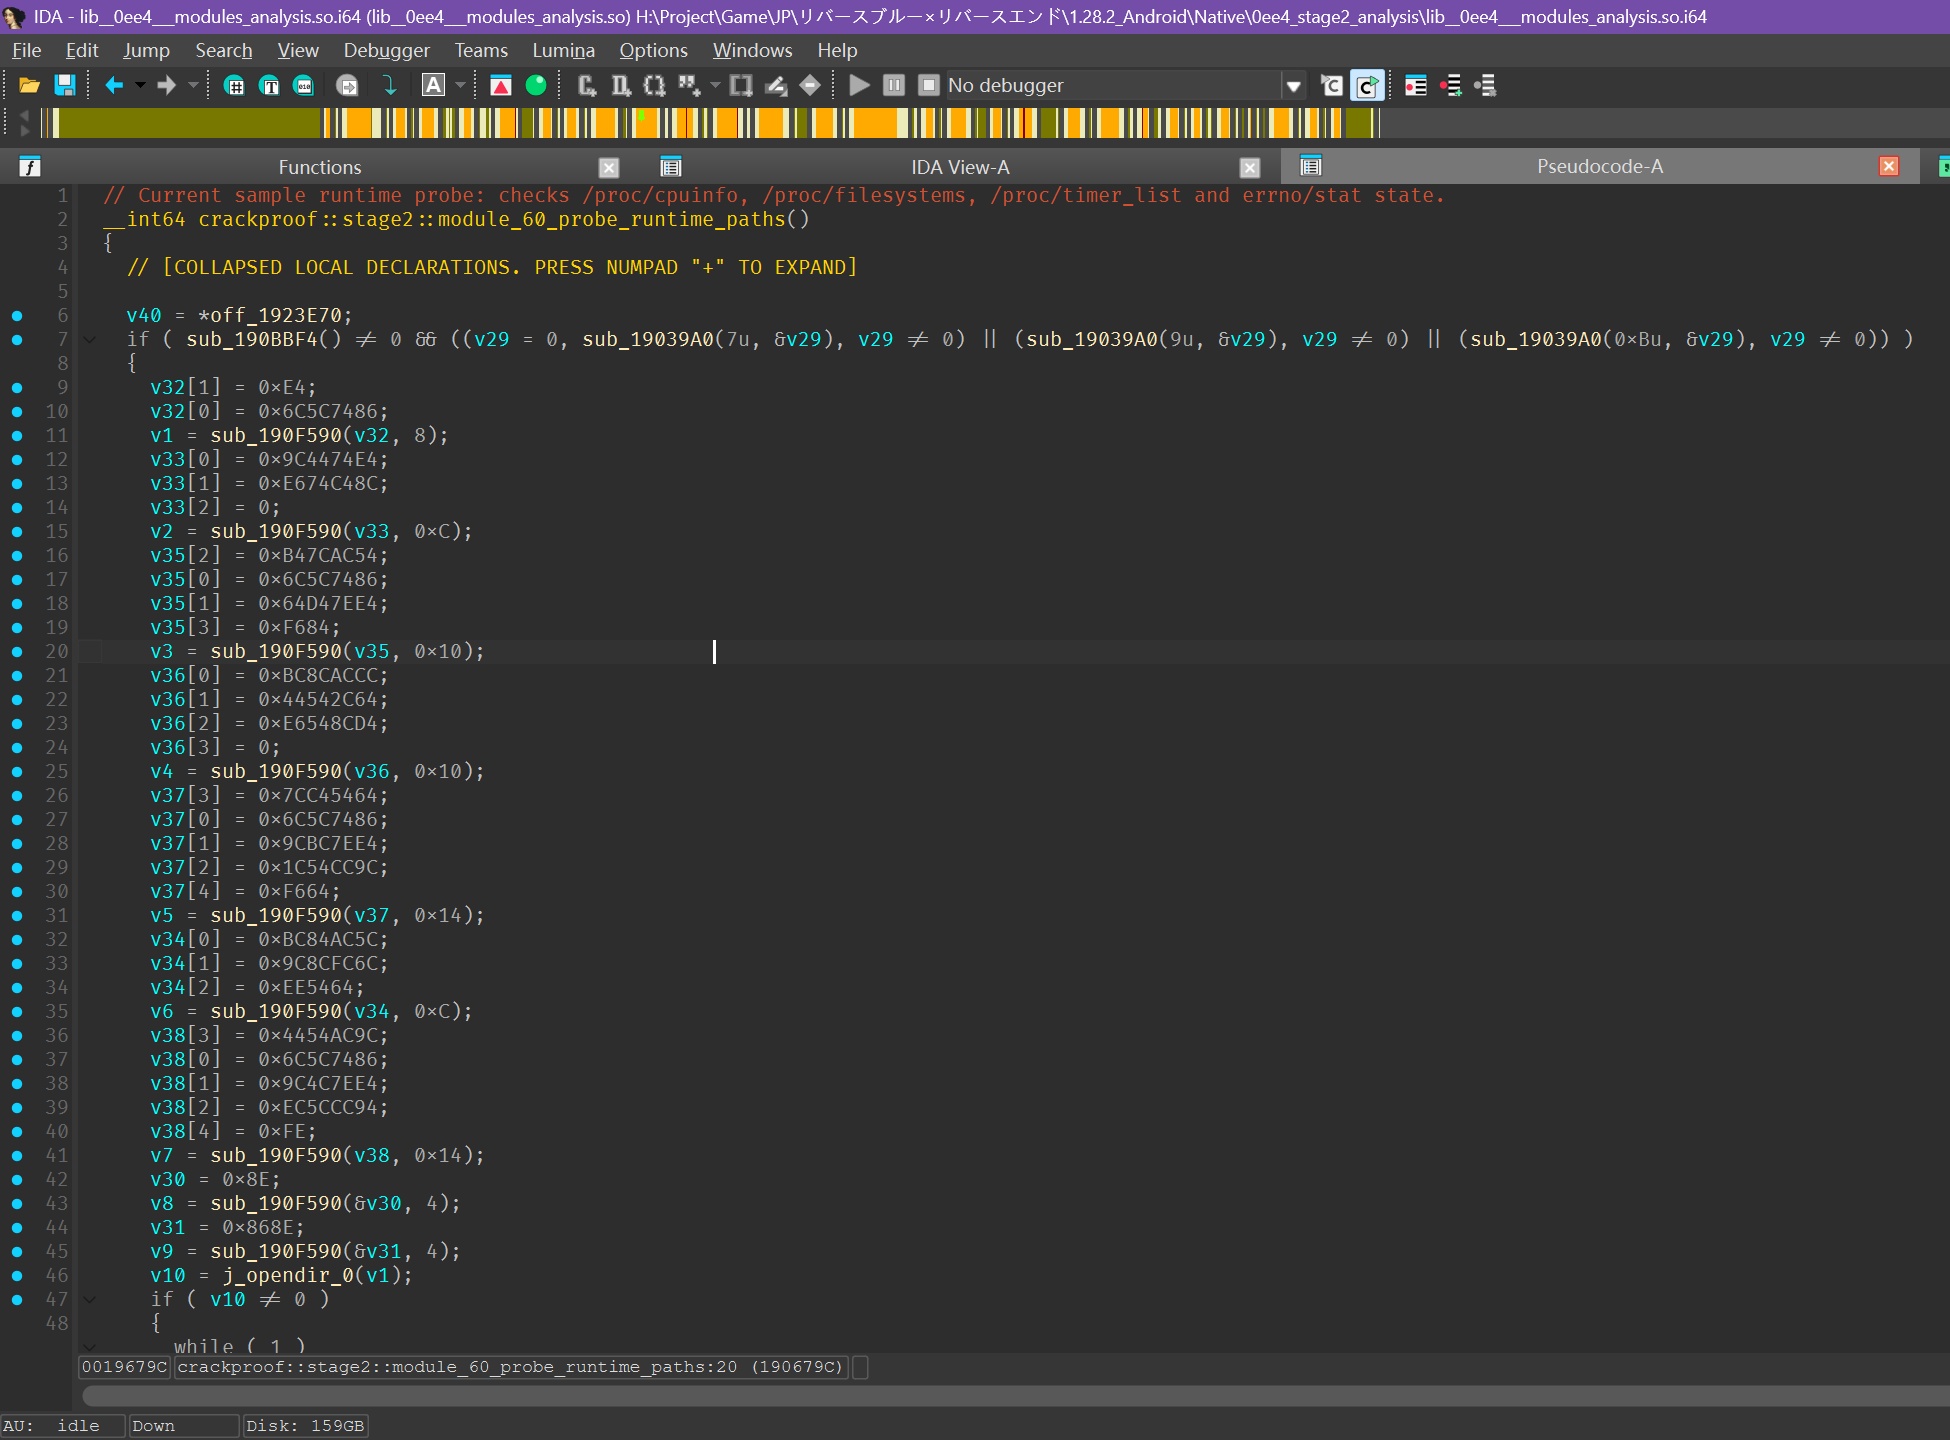The image size is (1950, 1440).
Task: Click the red triangle toolbar icon
Action: (501, 86)
